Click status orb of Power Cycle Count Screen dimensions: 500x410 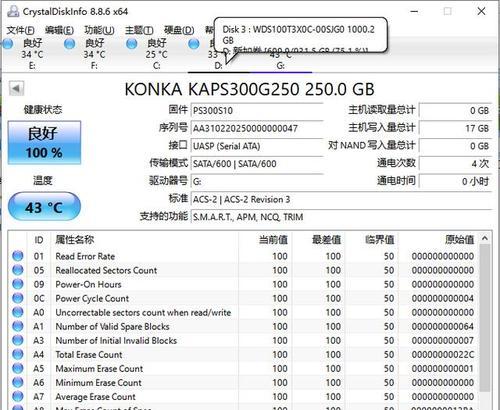point(18,298)
